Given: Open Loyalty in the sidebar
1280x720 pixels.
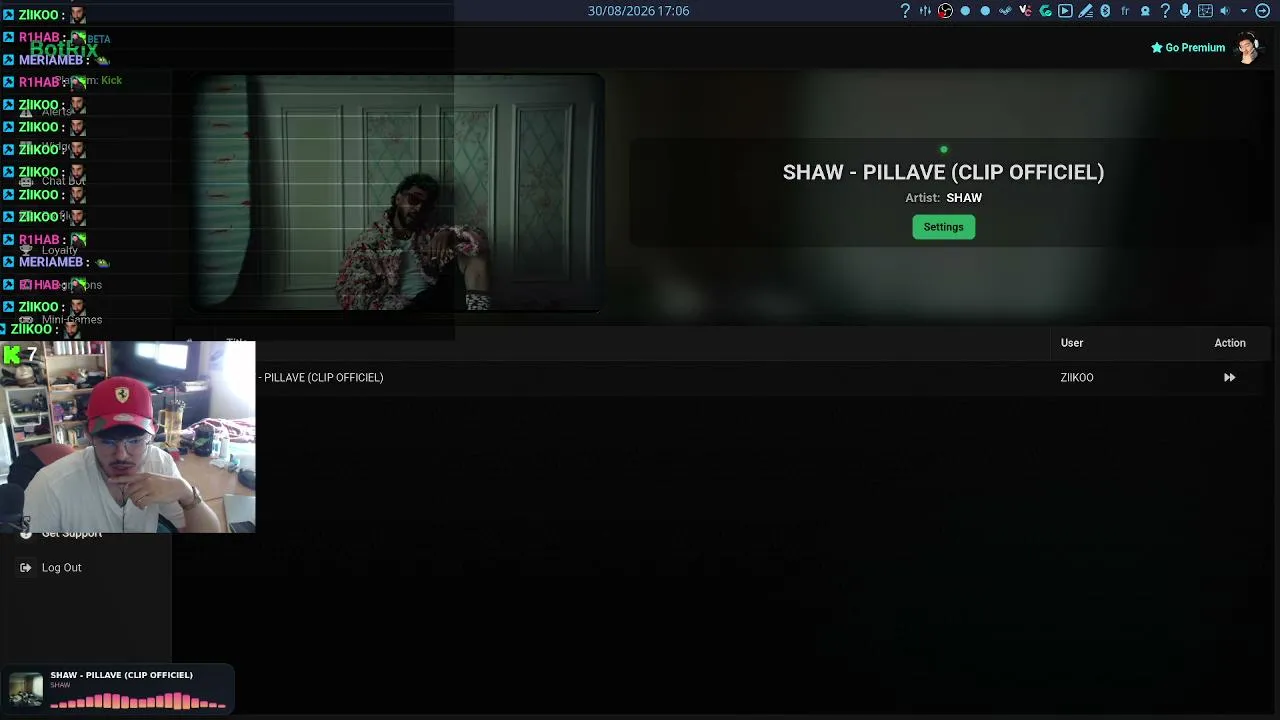Looking at the screenshot, I should coord(59,250).
